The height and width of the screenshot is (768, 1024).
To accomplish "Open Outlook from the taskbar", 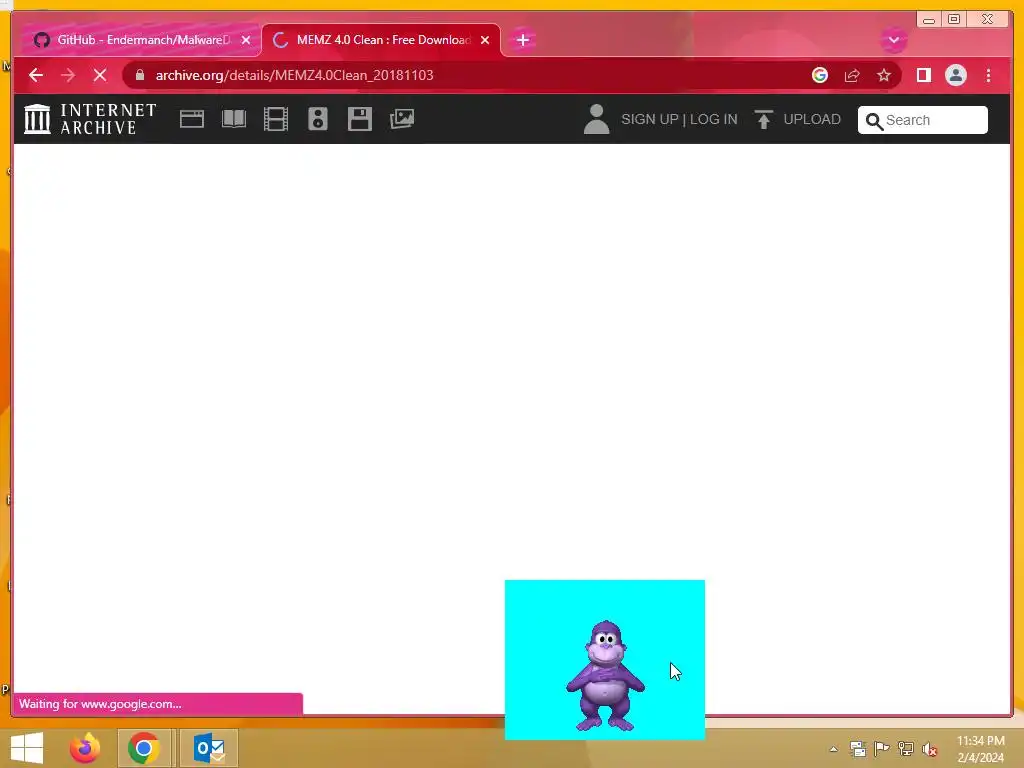I will coord(209,748).
